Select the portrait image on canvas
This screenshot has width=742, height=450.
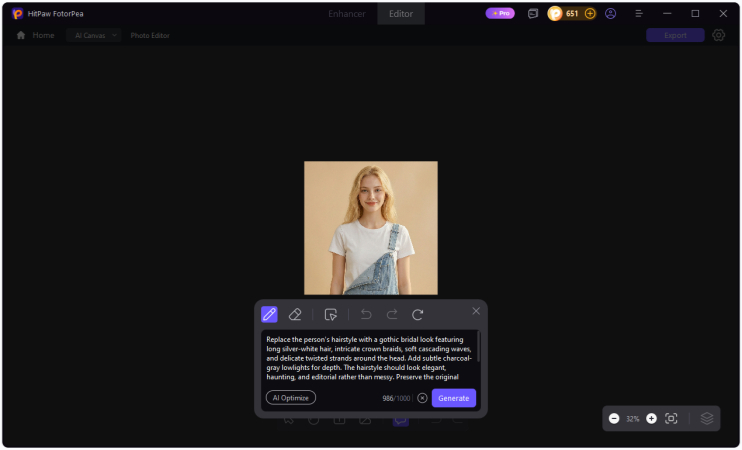(371, 228)
